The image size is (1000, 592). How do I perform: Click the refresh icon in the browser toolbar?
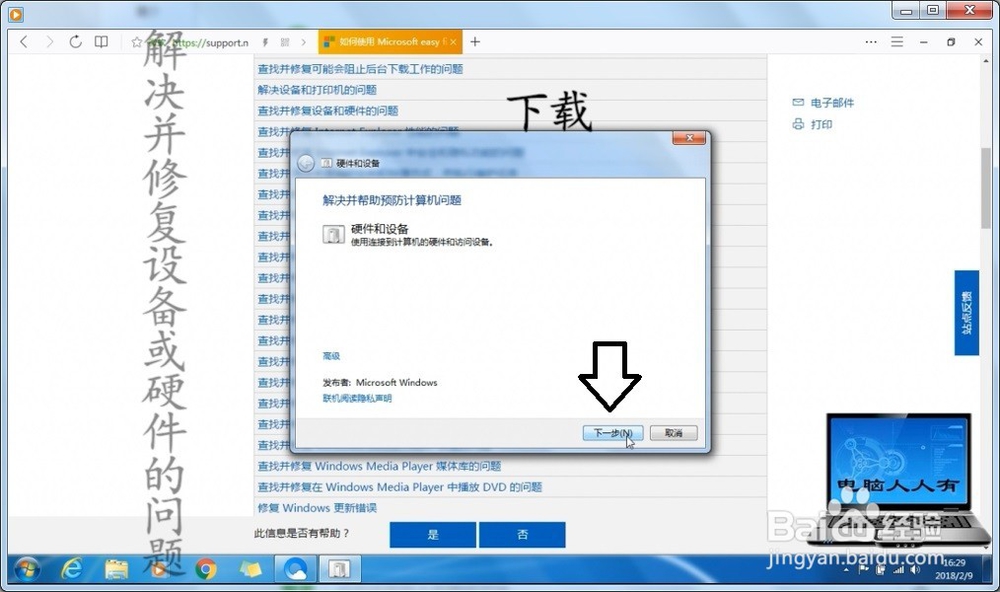75,42
